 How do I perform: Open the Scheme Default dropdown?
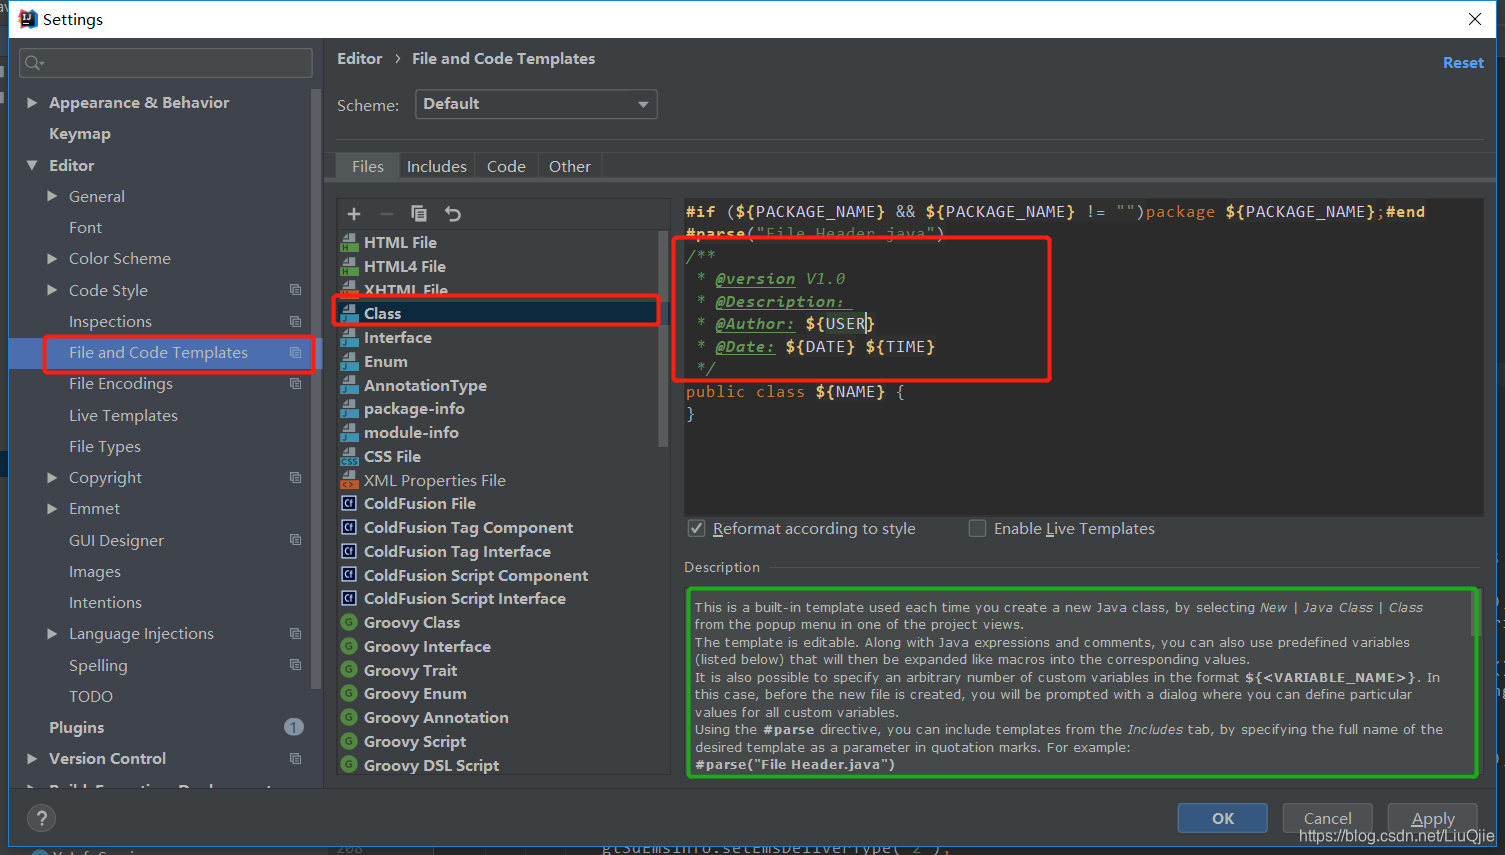pyautogui.click(x=536, y=104)
